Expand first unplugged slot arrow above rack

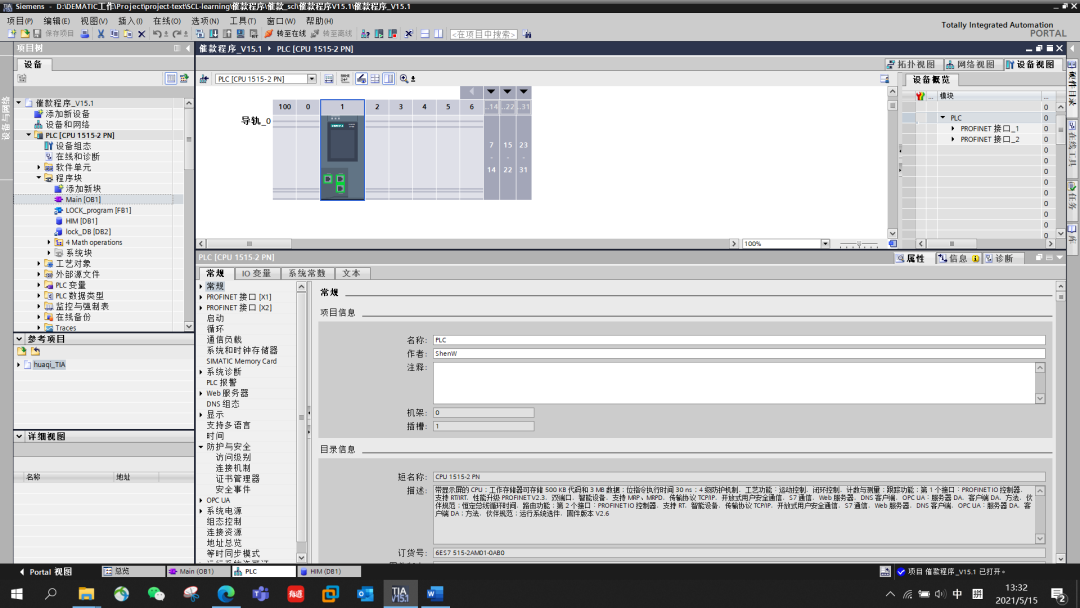coord(491,92)
